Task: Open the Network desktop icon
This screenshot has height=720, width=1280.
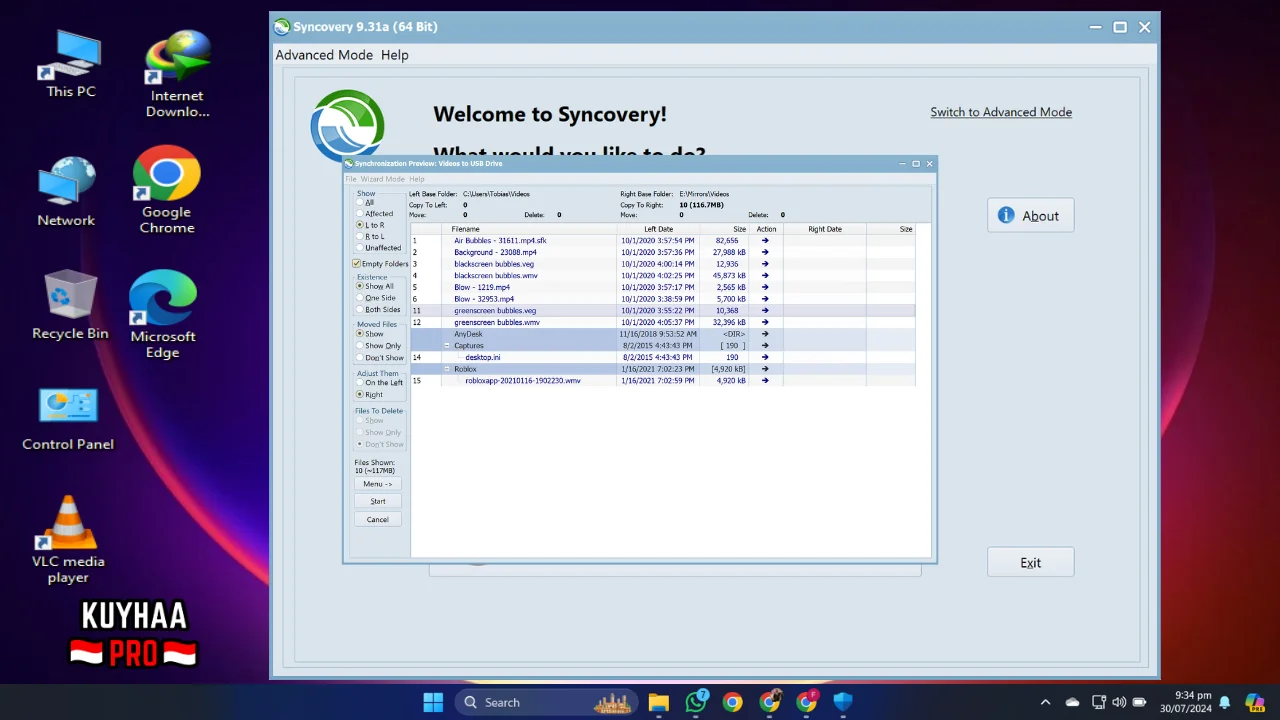Action: pyautogui.click(x=66, y=191)
